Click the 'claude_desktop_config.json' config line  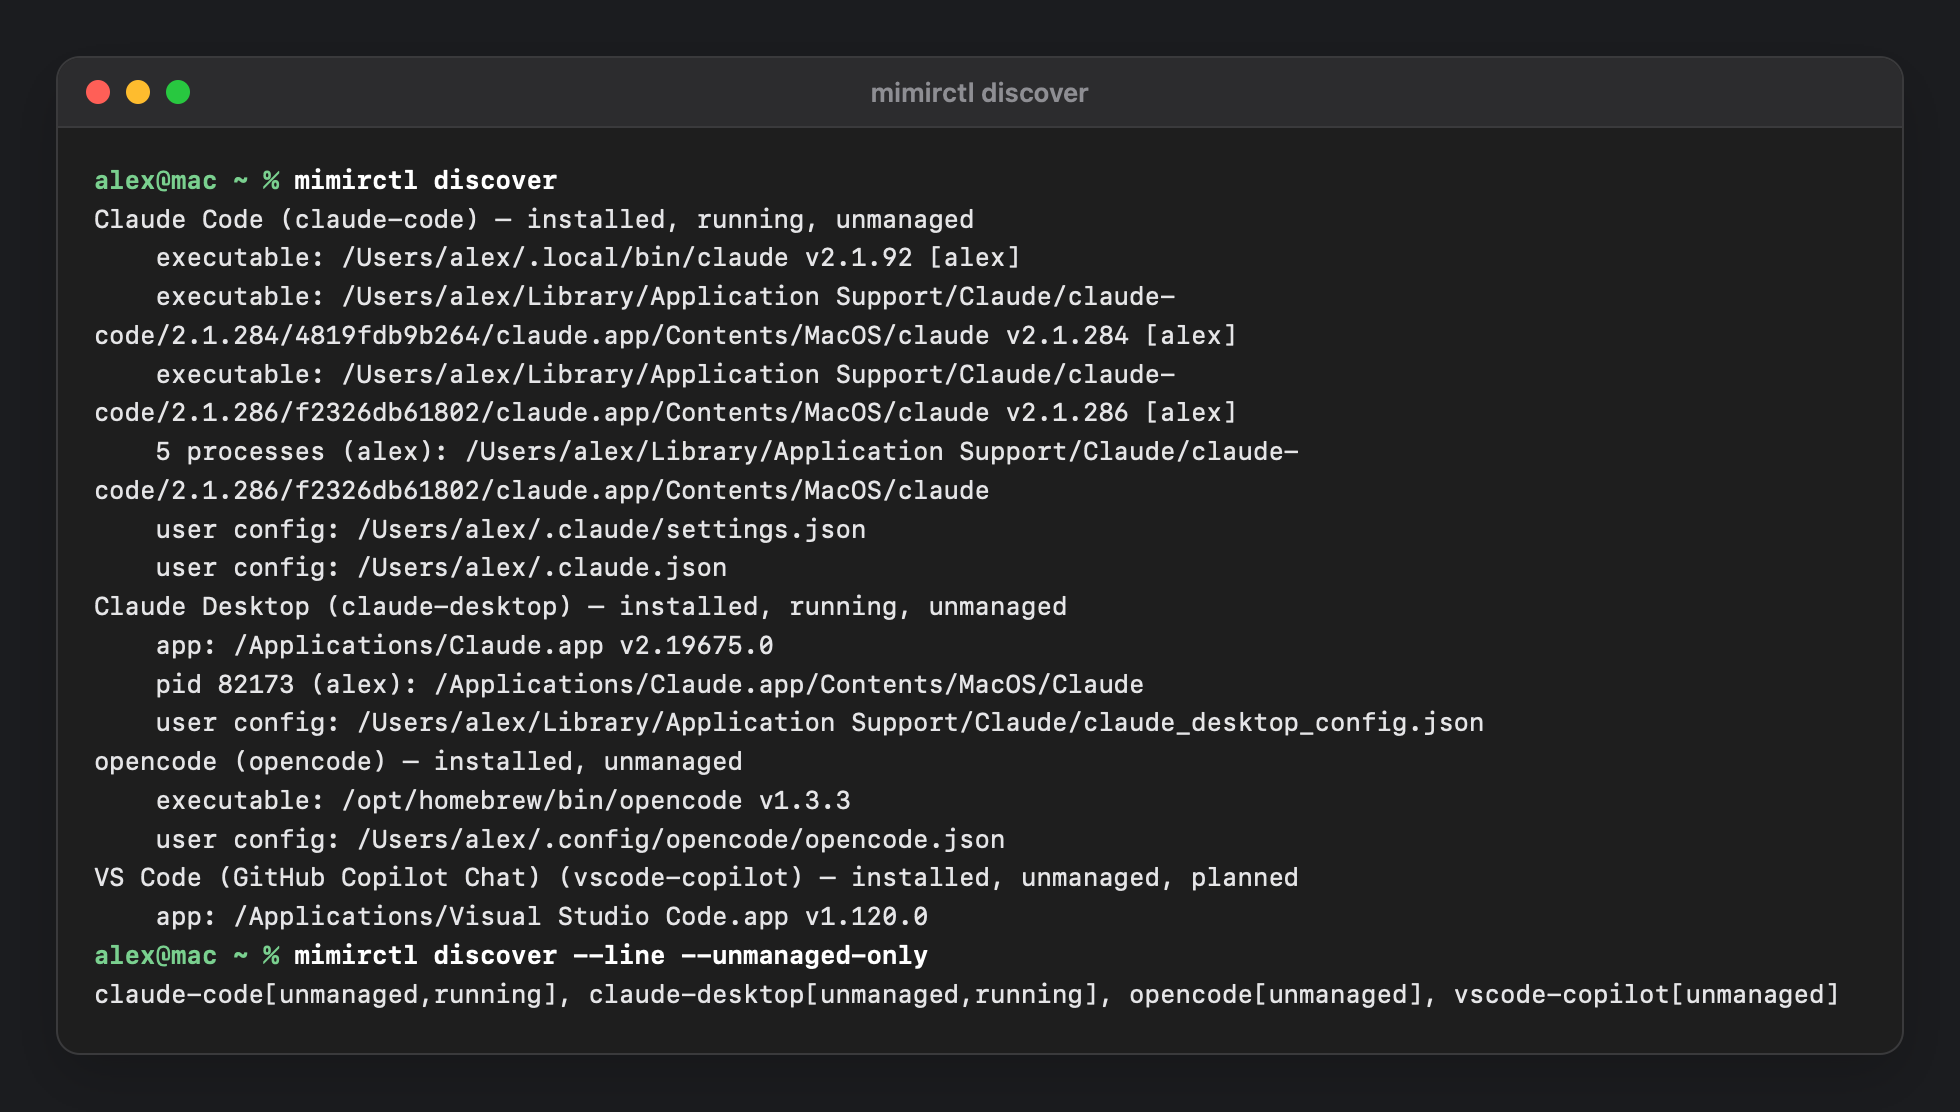[x=820, y=723]
